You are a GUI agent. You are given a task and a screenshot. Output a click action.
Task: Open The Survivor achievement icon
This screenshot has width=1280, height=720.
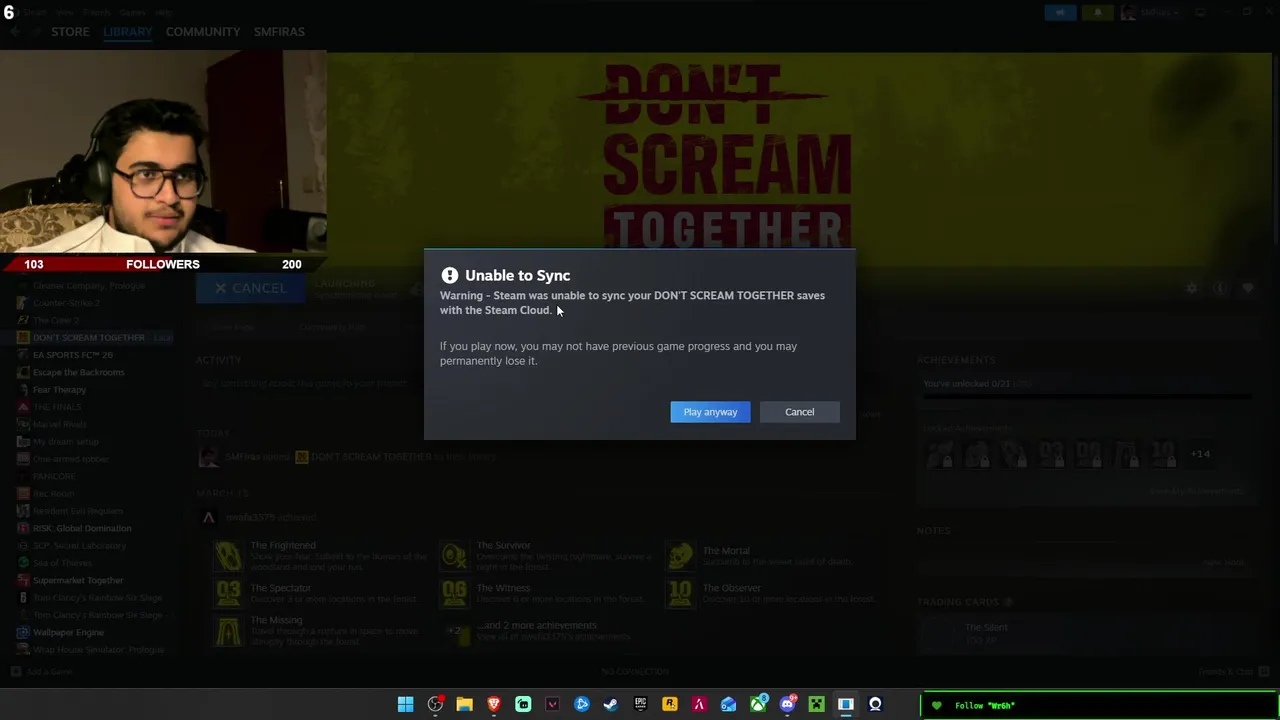454,555
